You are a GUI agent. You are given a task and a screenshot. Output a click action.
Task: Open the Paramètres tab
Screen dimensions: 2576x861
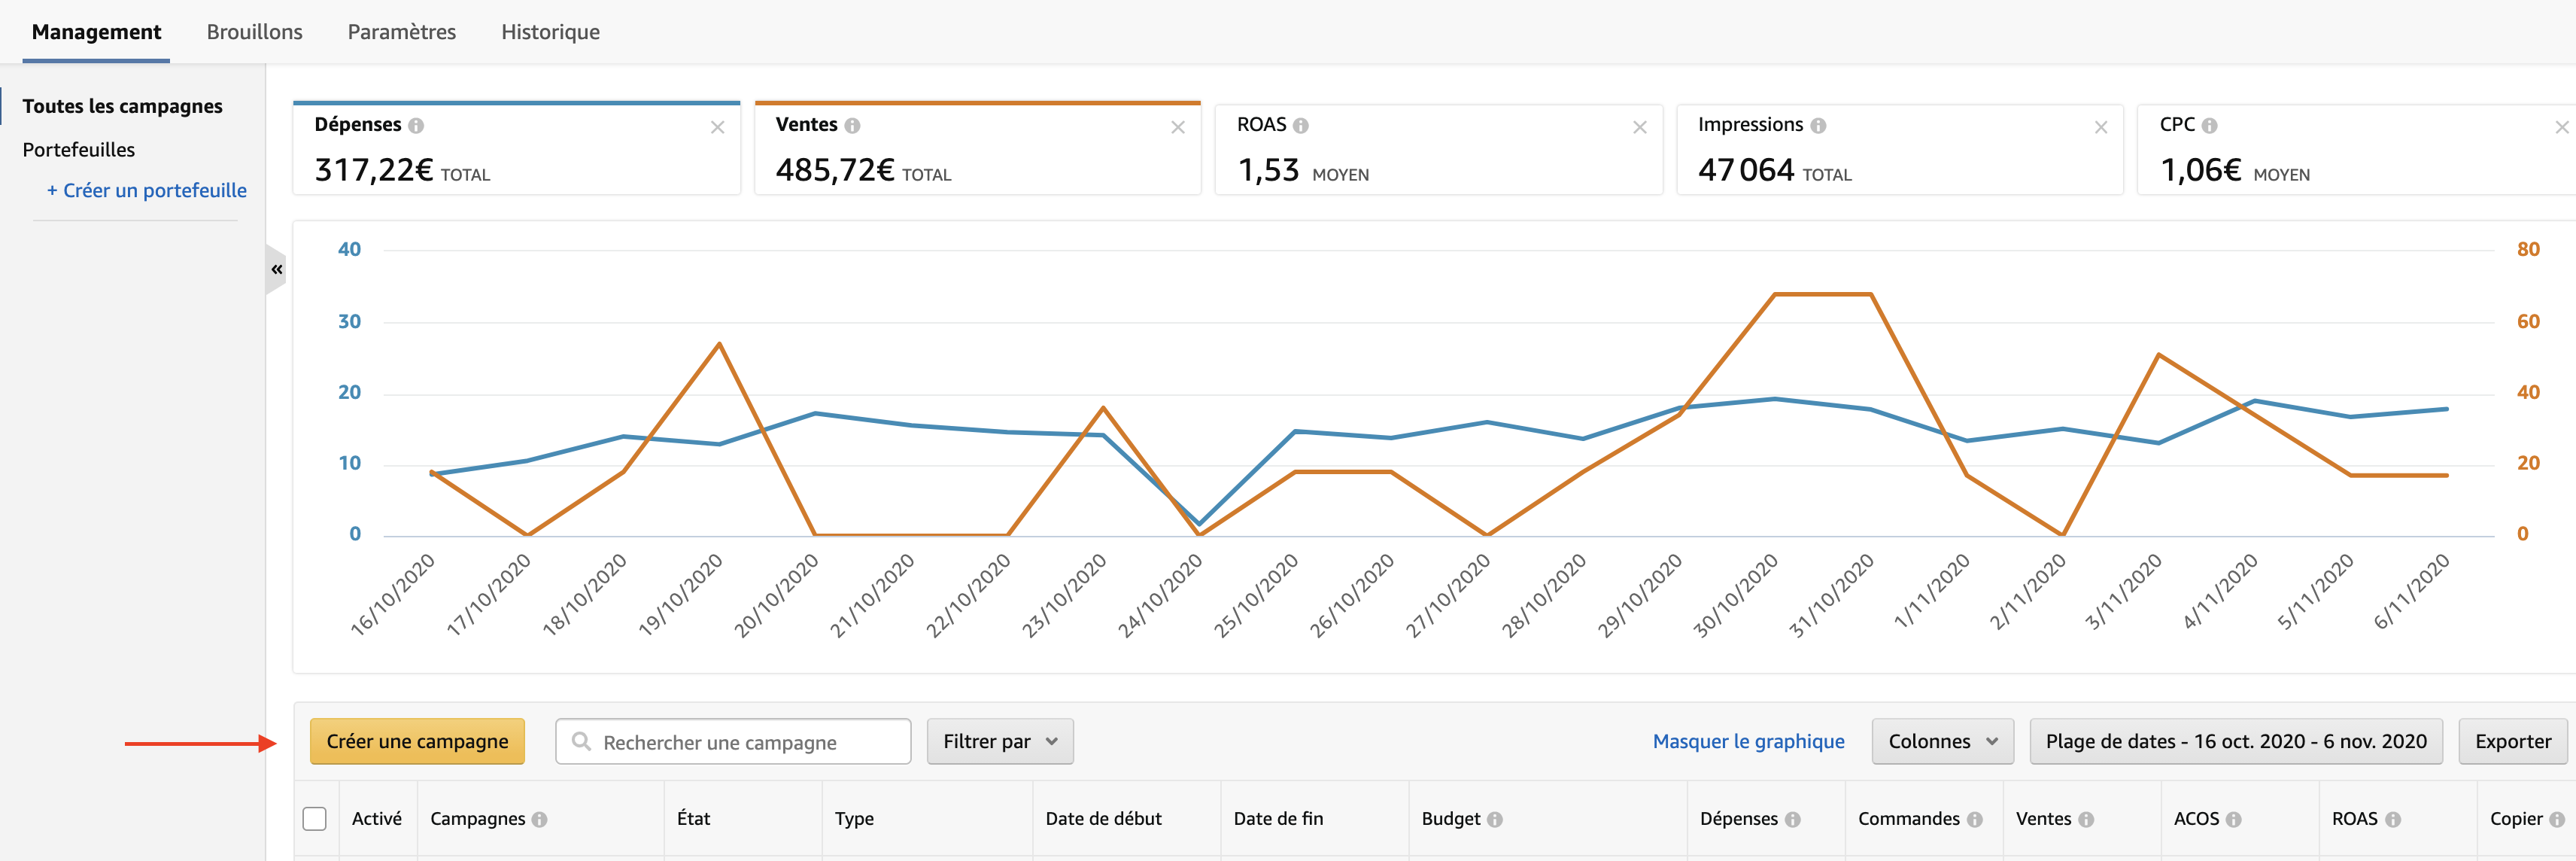point(401,32)
